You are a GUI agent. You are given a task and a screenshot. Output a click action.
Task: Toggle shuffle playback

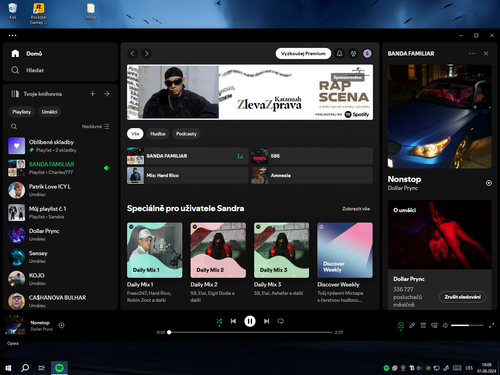[x=219, y=321]
